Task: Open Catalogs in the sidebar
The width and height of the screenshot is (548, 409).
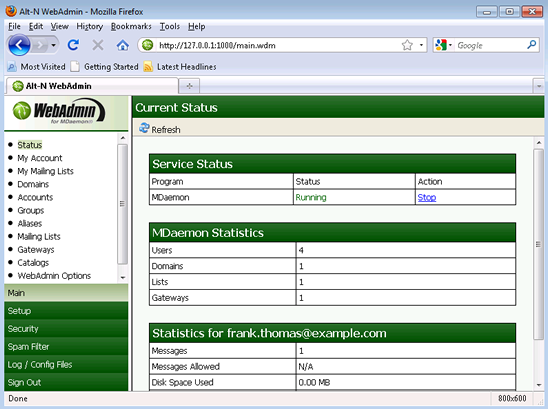Action: (x=33, y=263)
